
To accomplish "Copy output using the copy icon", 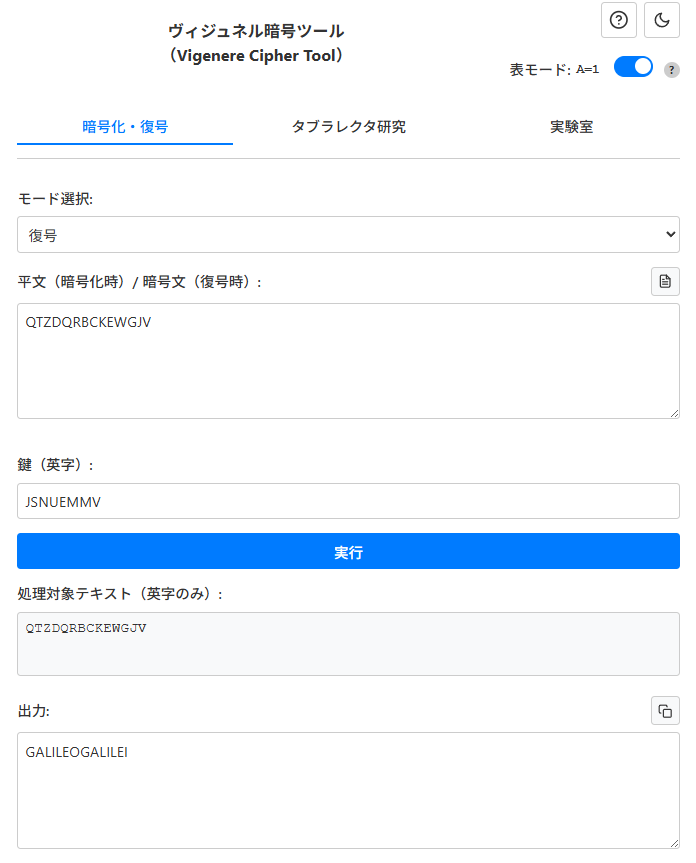I will 665,711.
